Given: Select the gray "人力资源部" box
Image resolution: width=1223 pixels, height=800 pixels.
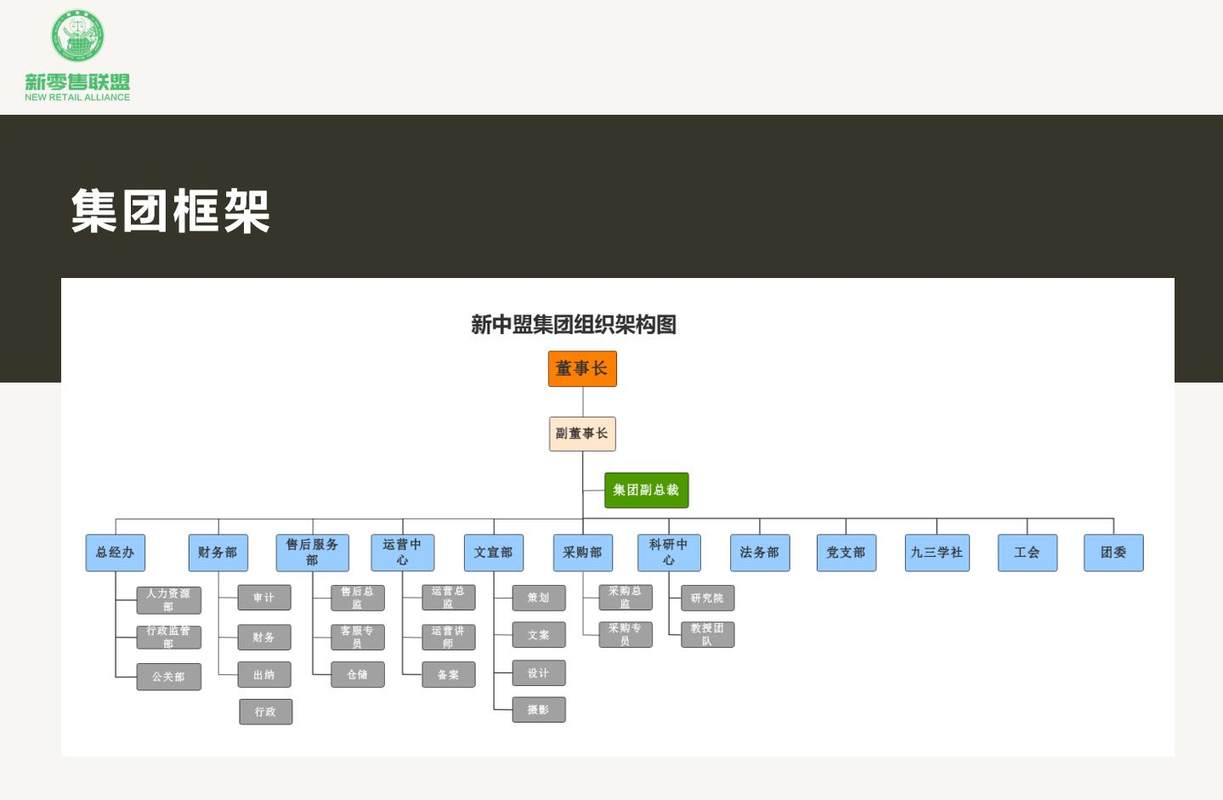Looking at the screenshot, I should pos(169,600).
